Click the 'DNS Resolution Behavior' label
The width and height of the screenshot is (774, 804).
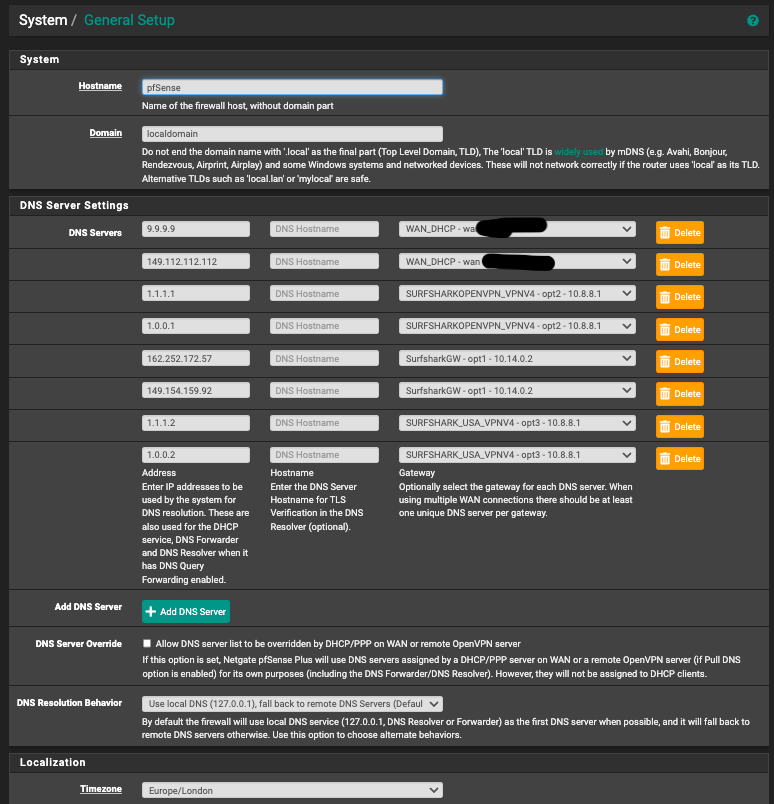tap(69, 702)
